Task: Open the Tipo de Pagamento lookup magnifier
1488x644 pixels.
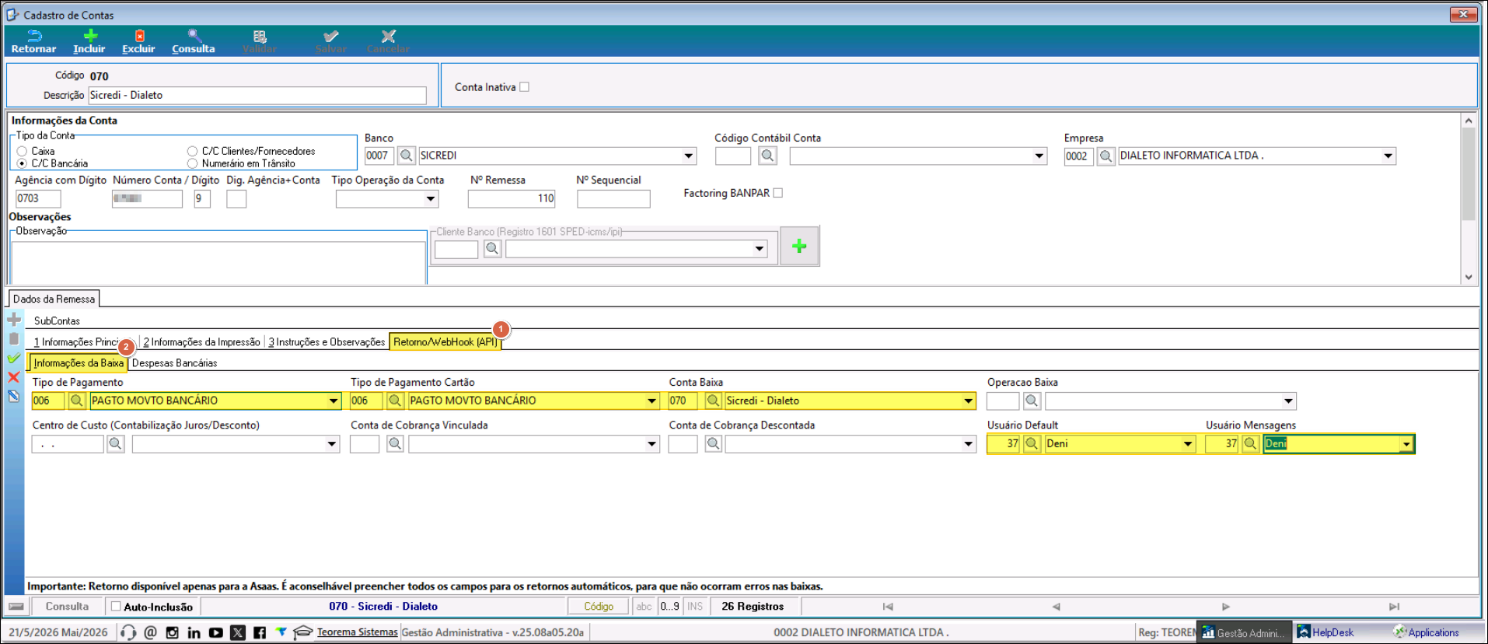Action: (77, 401)
